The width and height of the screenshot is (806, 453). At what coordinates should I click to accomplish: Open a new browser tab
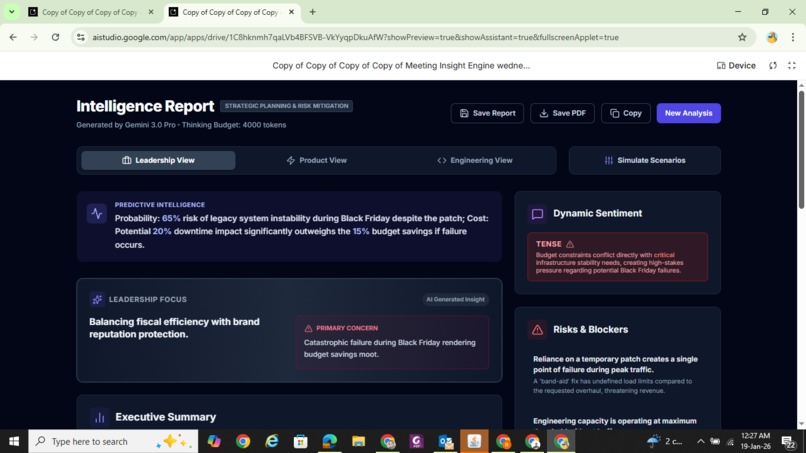(x=313, y=12)
